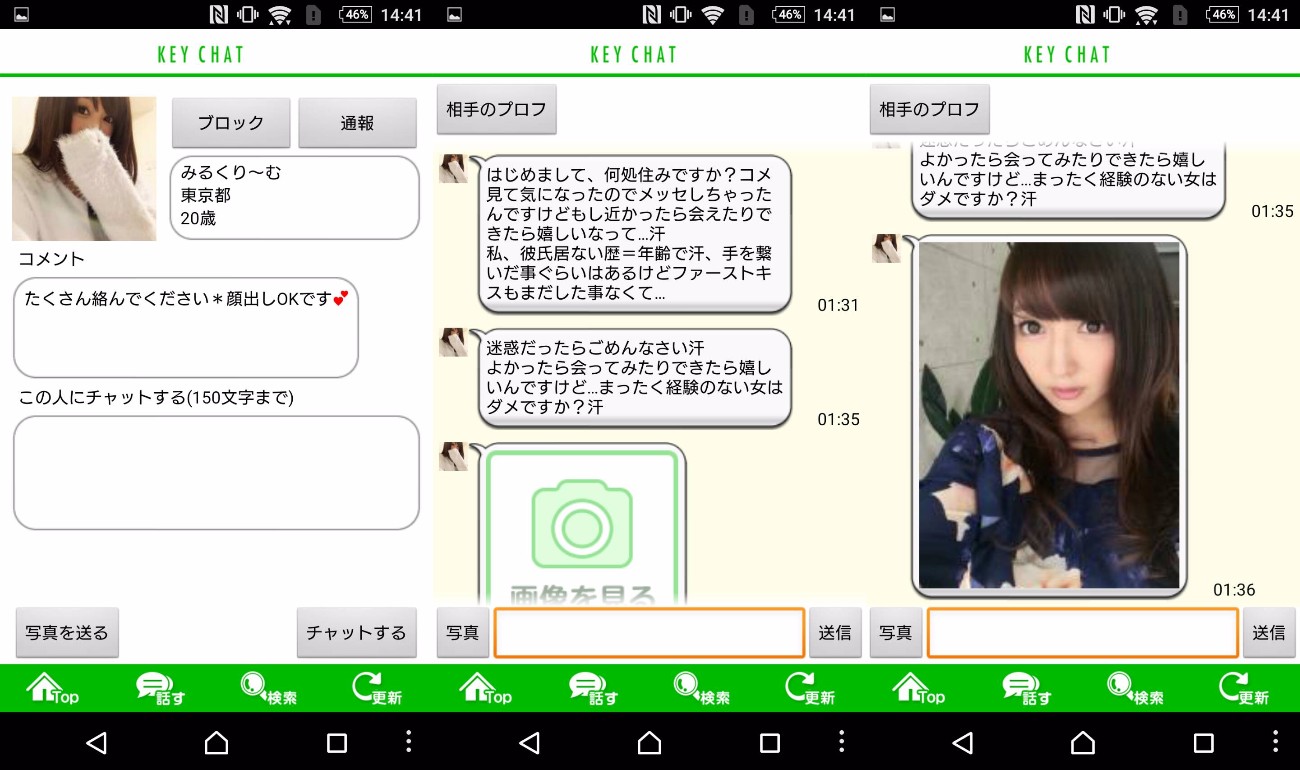1300x770 pixels.
Task: Report the user via 通報 button
Action: pyautogui.click(x=357, y=123)
